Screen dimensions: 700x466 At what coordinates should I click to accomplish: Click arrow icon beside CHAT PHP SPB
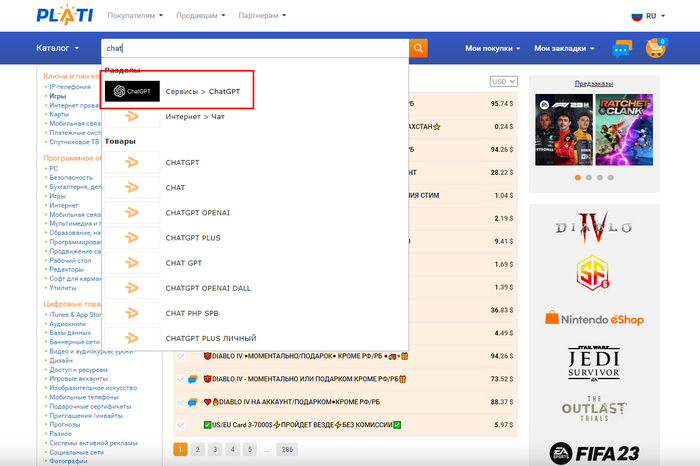(132, 313)
